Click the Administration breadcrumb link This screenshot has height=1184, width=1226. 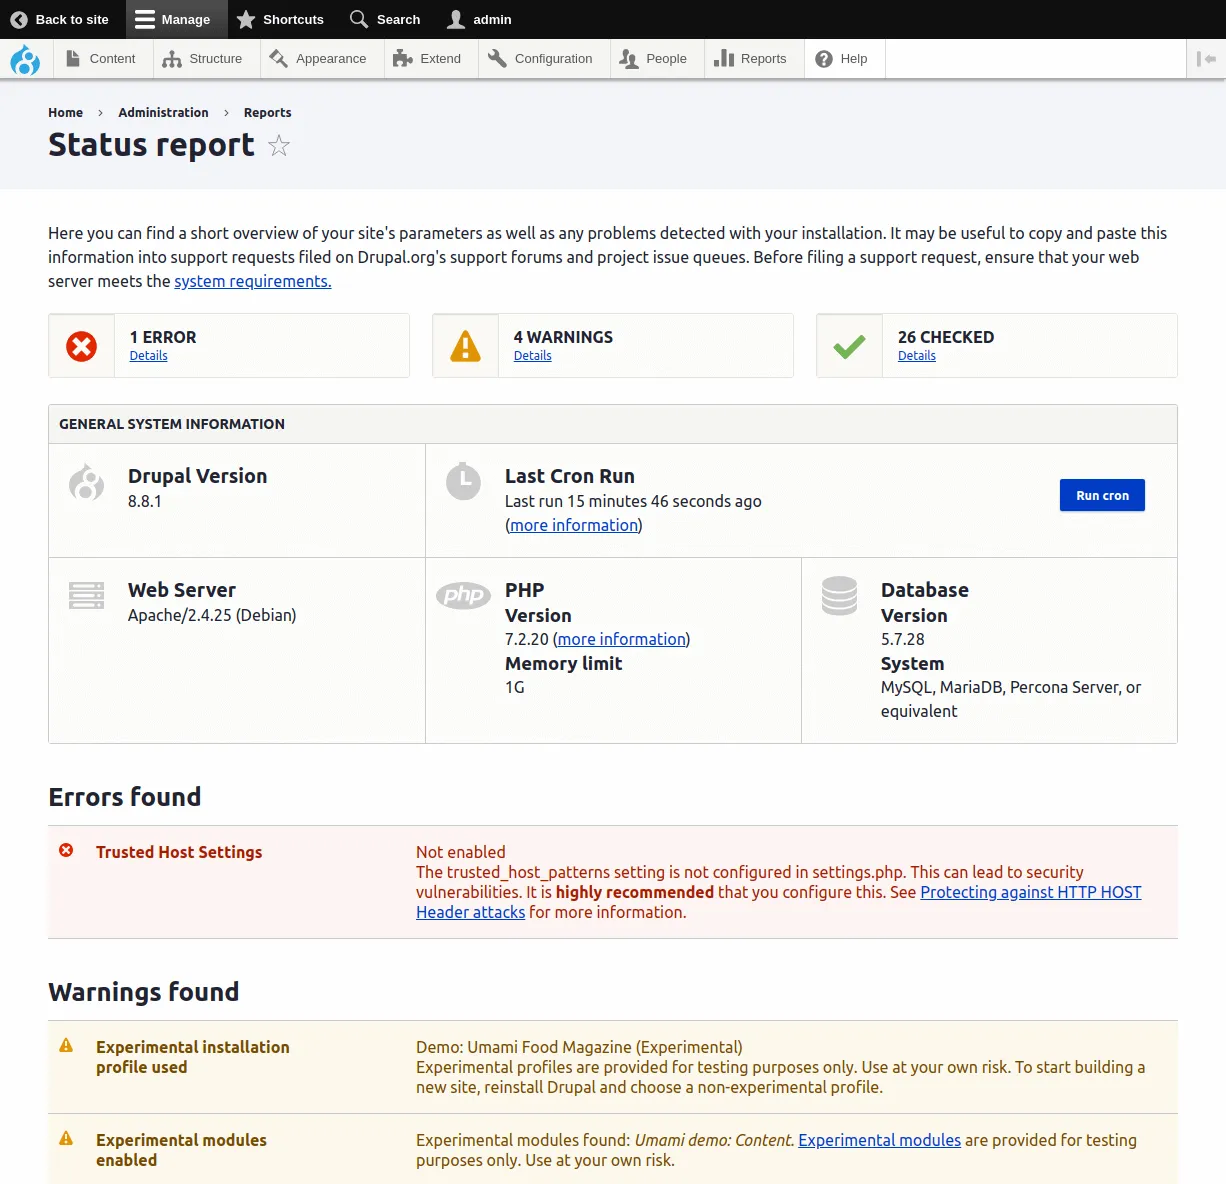pyautogui.click(x=163, y=113)
